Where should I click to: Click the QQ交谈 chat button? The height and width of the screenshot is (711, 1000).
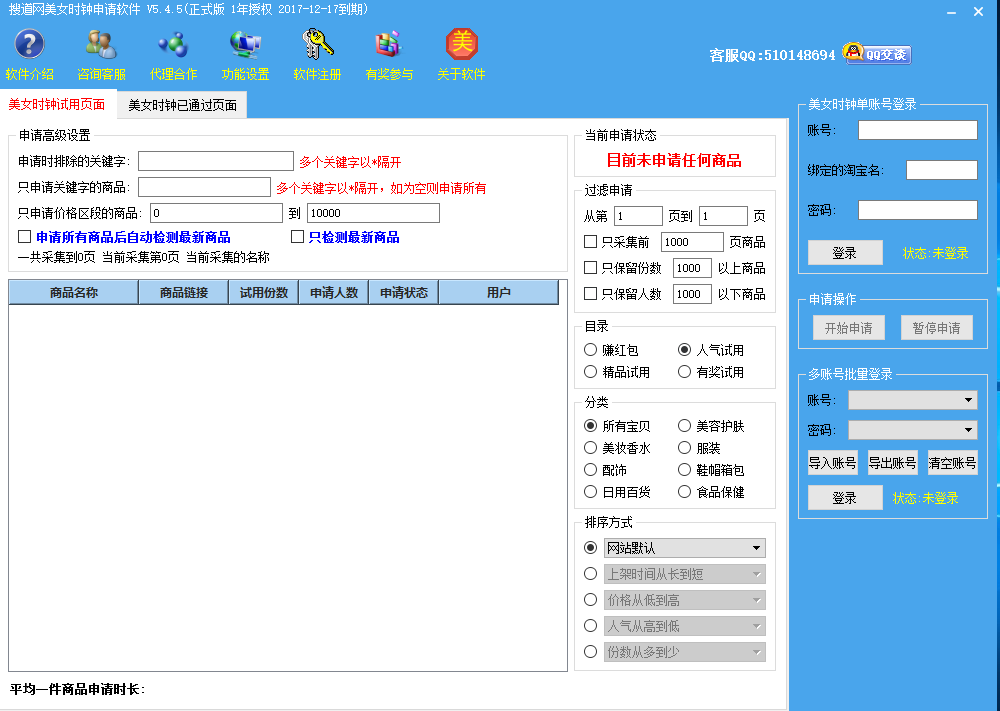coord(877,54)
